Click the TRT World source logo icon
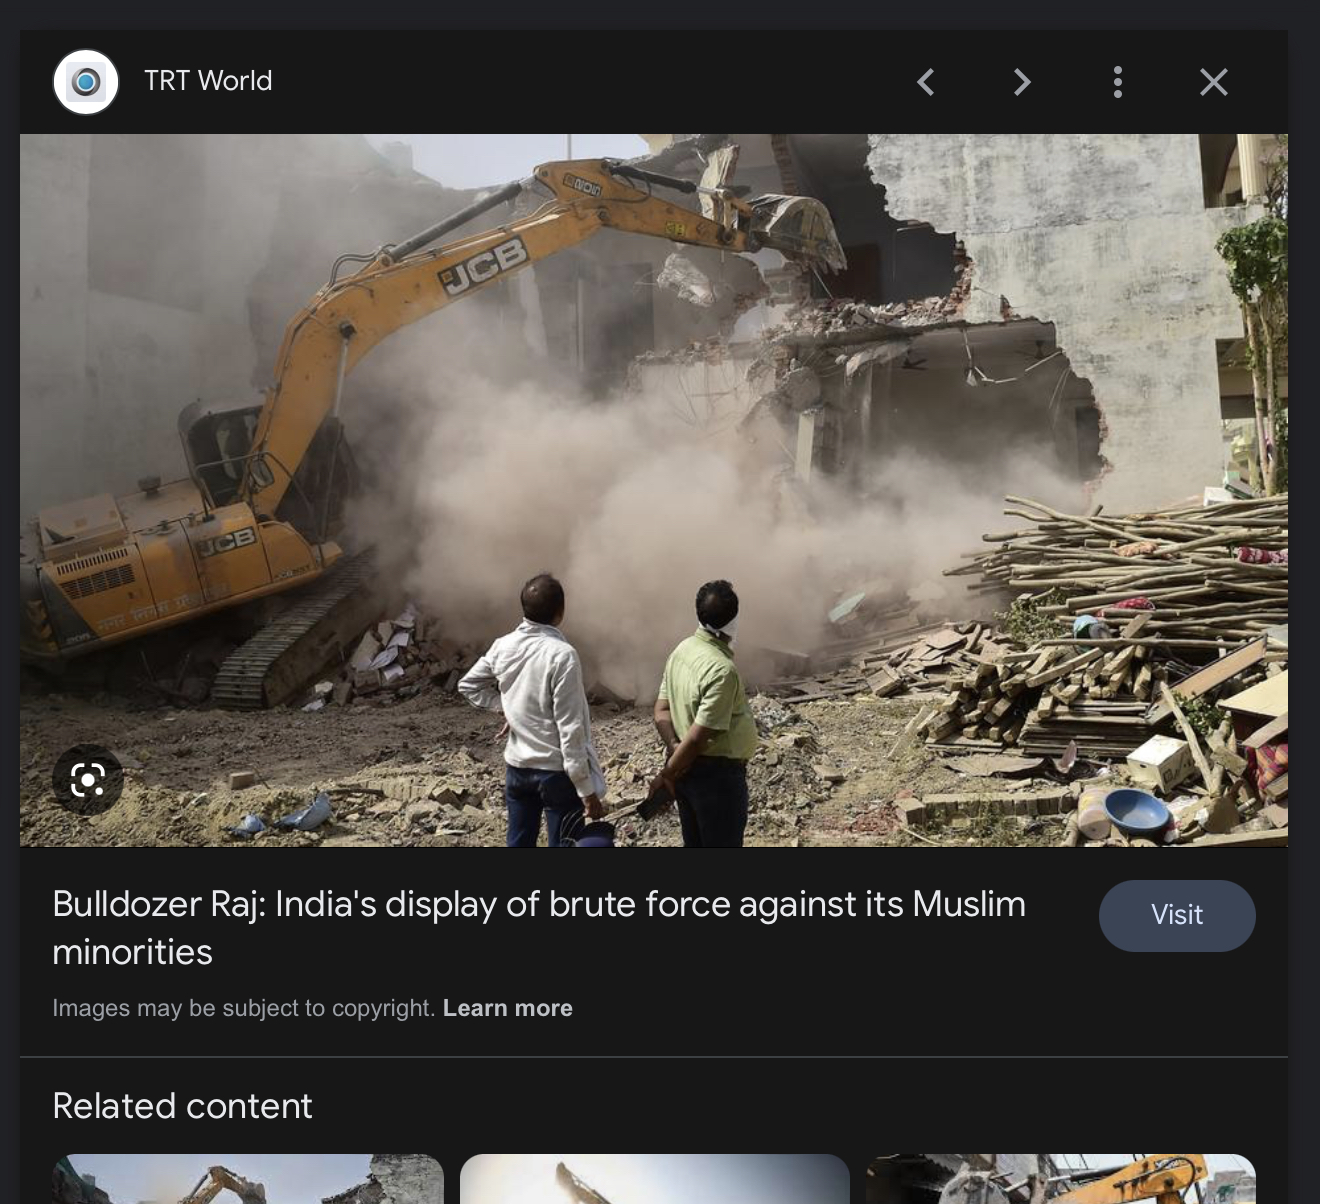 [86, 82]
